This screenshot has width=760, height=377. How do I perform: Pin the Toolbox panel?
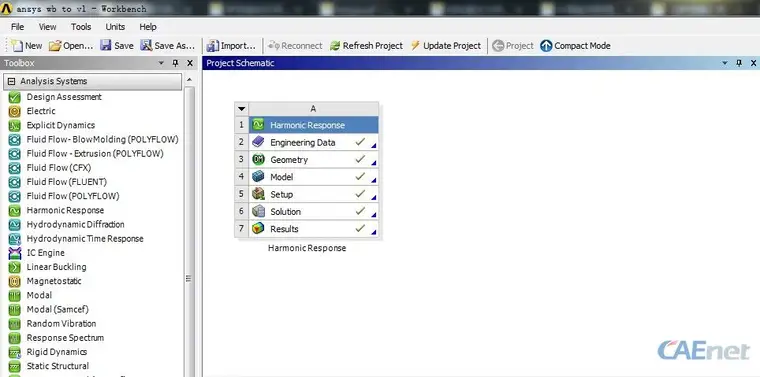[x=175, y=63]
